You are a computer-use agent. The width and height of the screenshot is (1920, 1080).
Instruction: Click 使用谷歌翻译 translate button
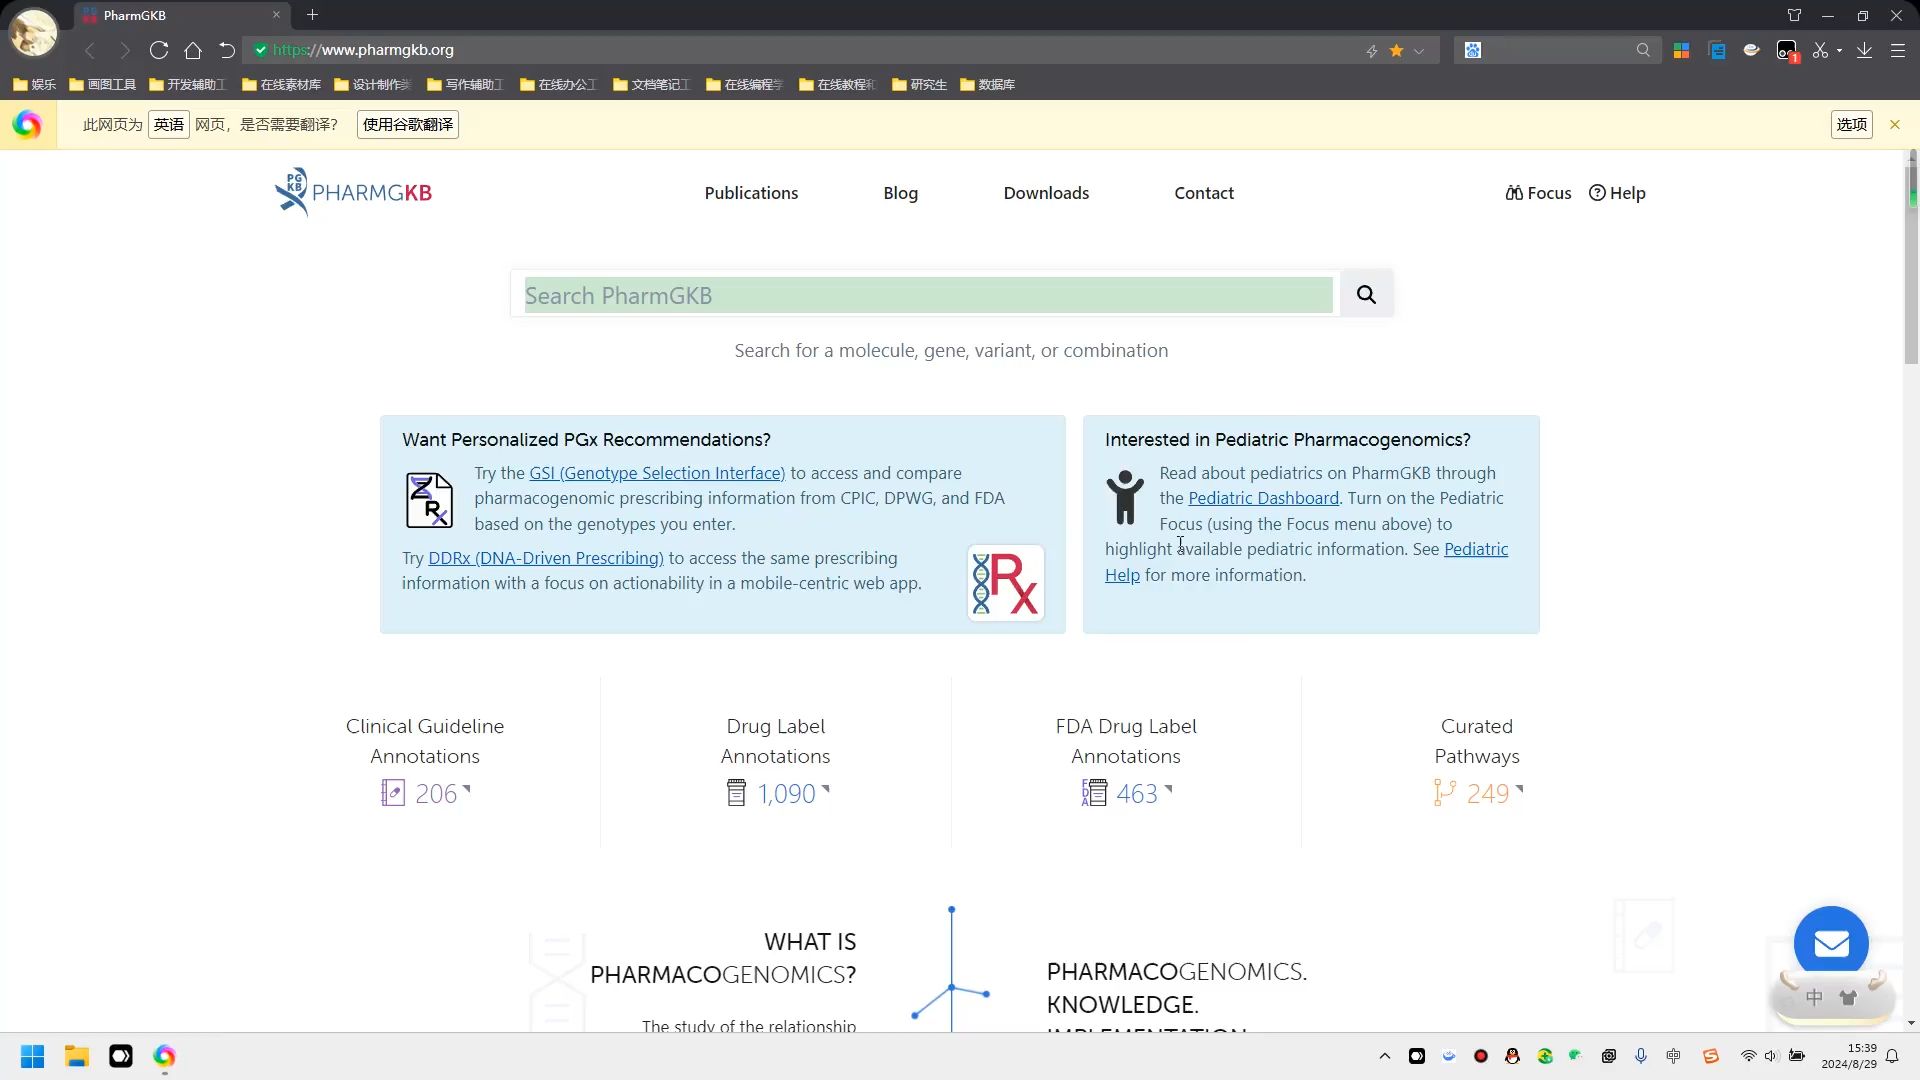pyautogui.click(x=408, y=125)
